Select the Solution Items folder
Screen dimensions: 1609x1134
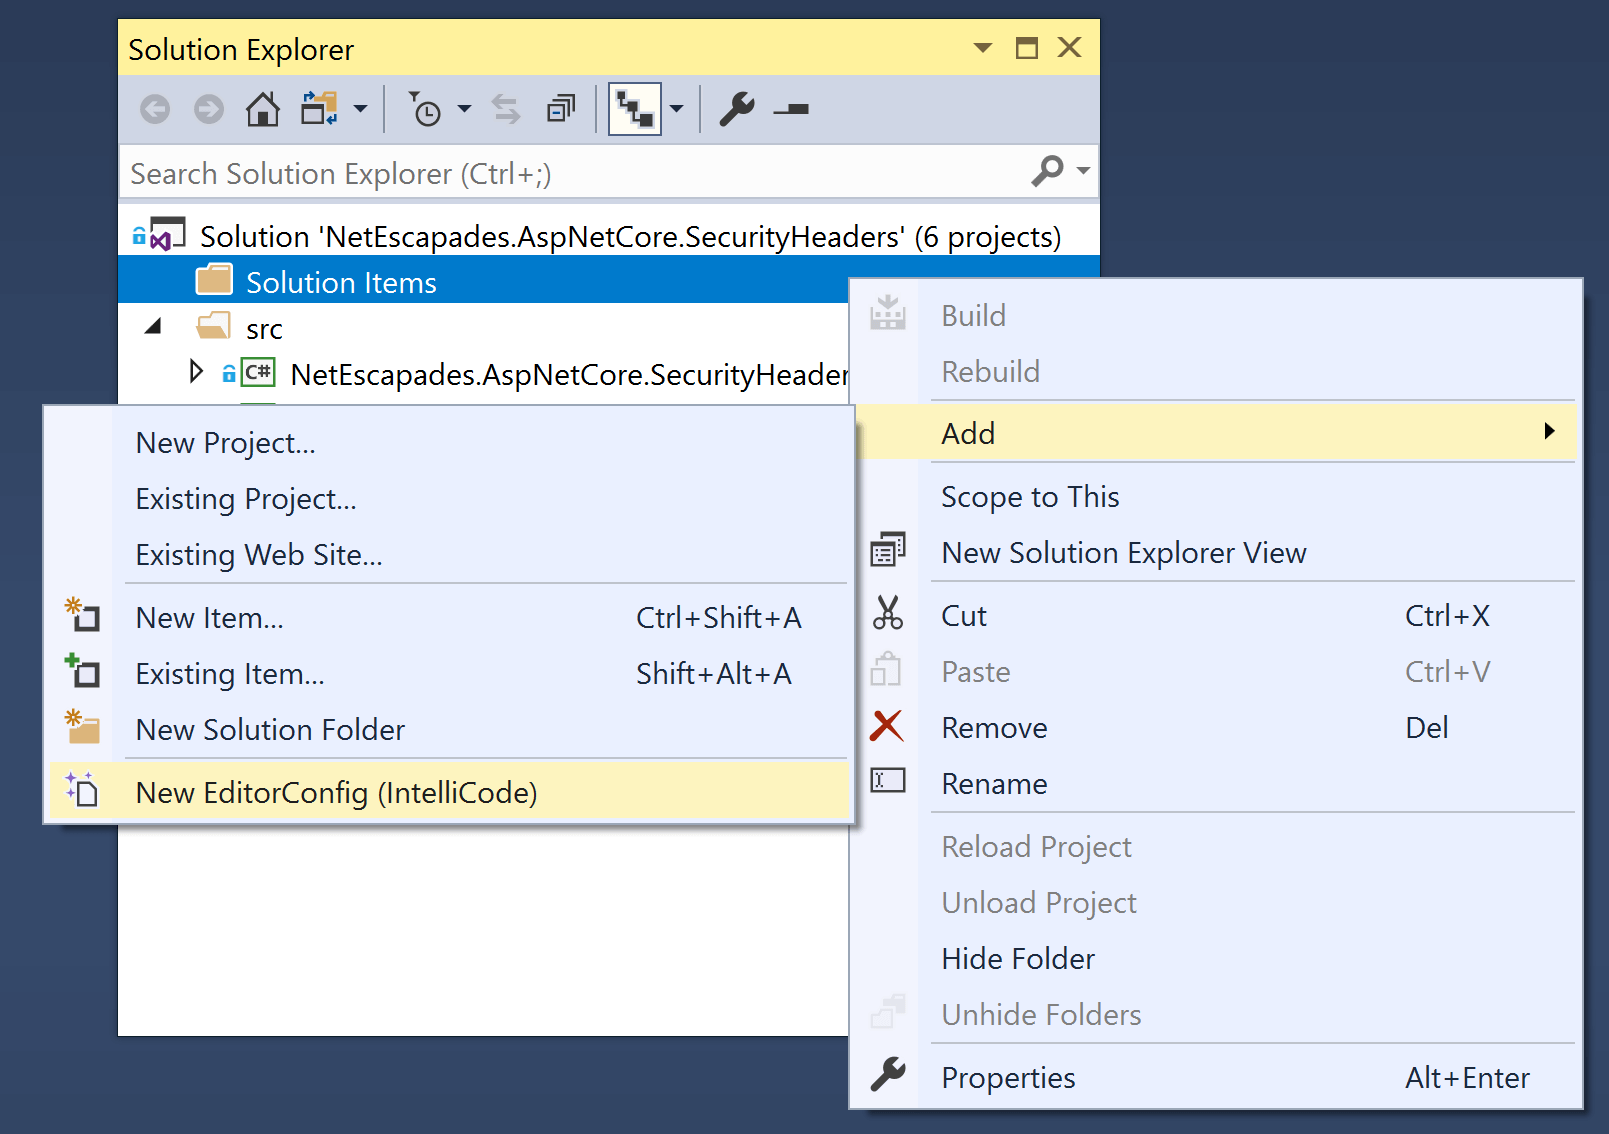tap(483, 282)
